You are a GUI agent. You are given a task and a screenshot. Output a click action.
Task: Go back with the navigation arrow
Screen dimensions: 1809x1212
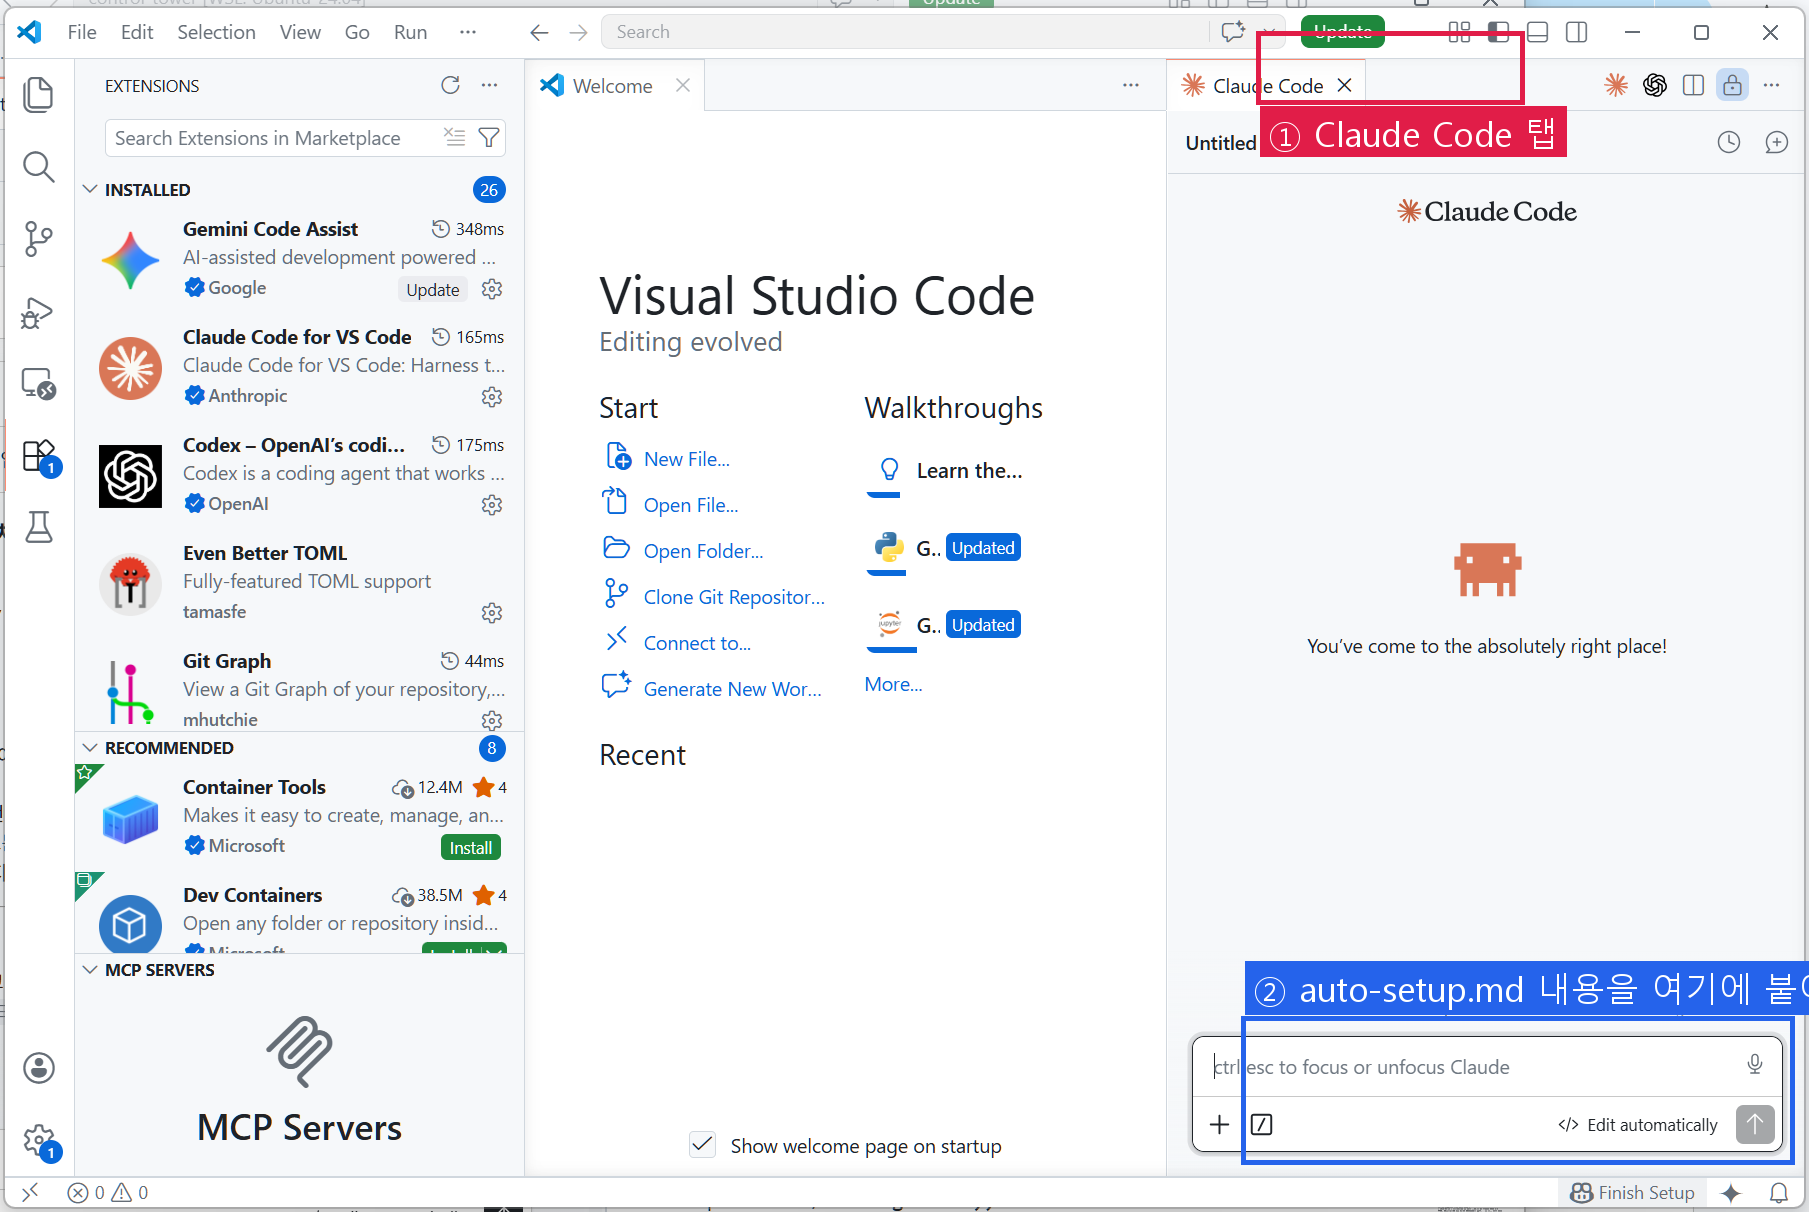[x=539, y=32]
